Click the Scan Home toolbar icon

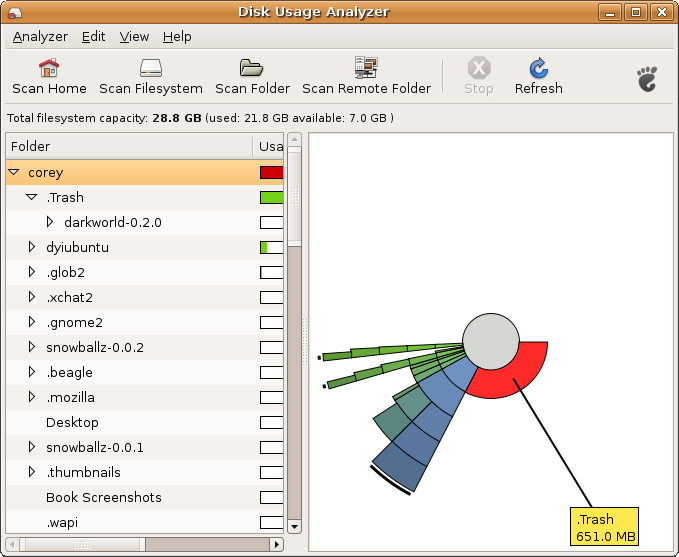49,69
